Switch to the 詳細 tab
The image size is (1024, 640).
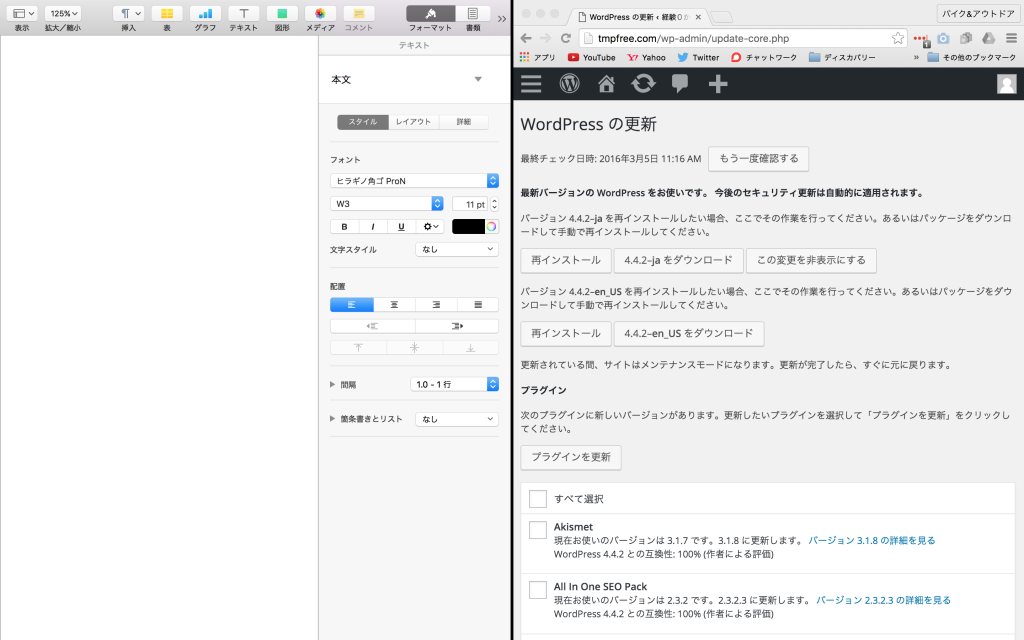click(464, 121)
